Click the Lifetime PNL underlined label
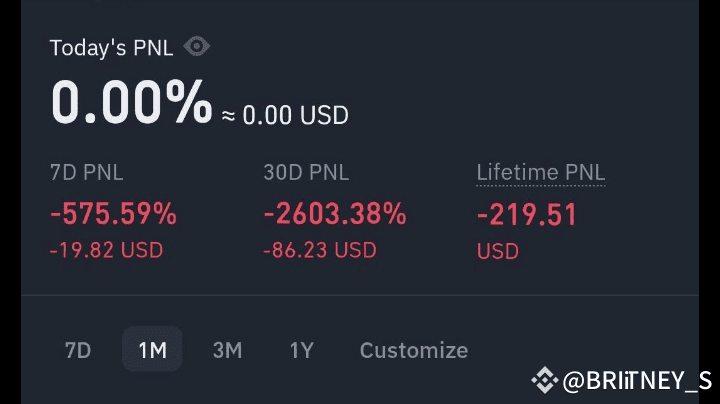This screenshot has width=720, height=404. [540, 172]
